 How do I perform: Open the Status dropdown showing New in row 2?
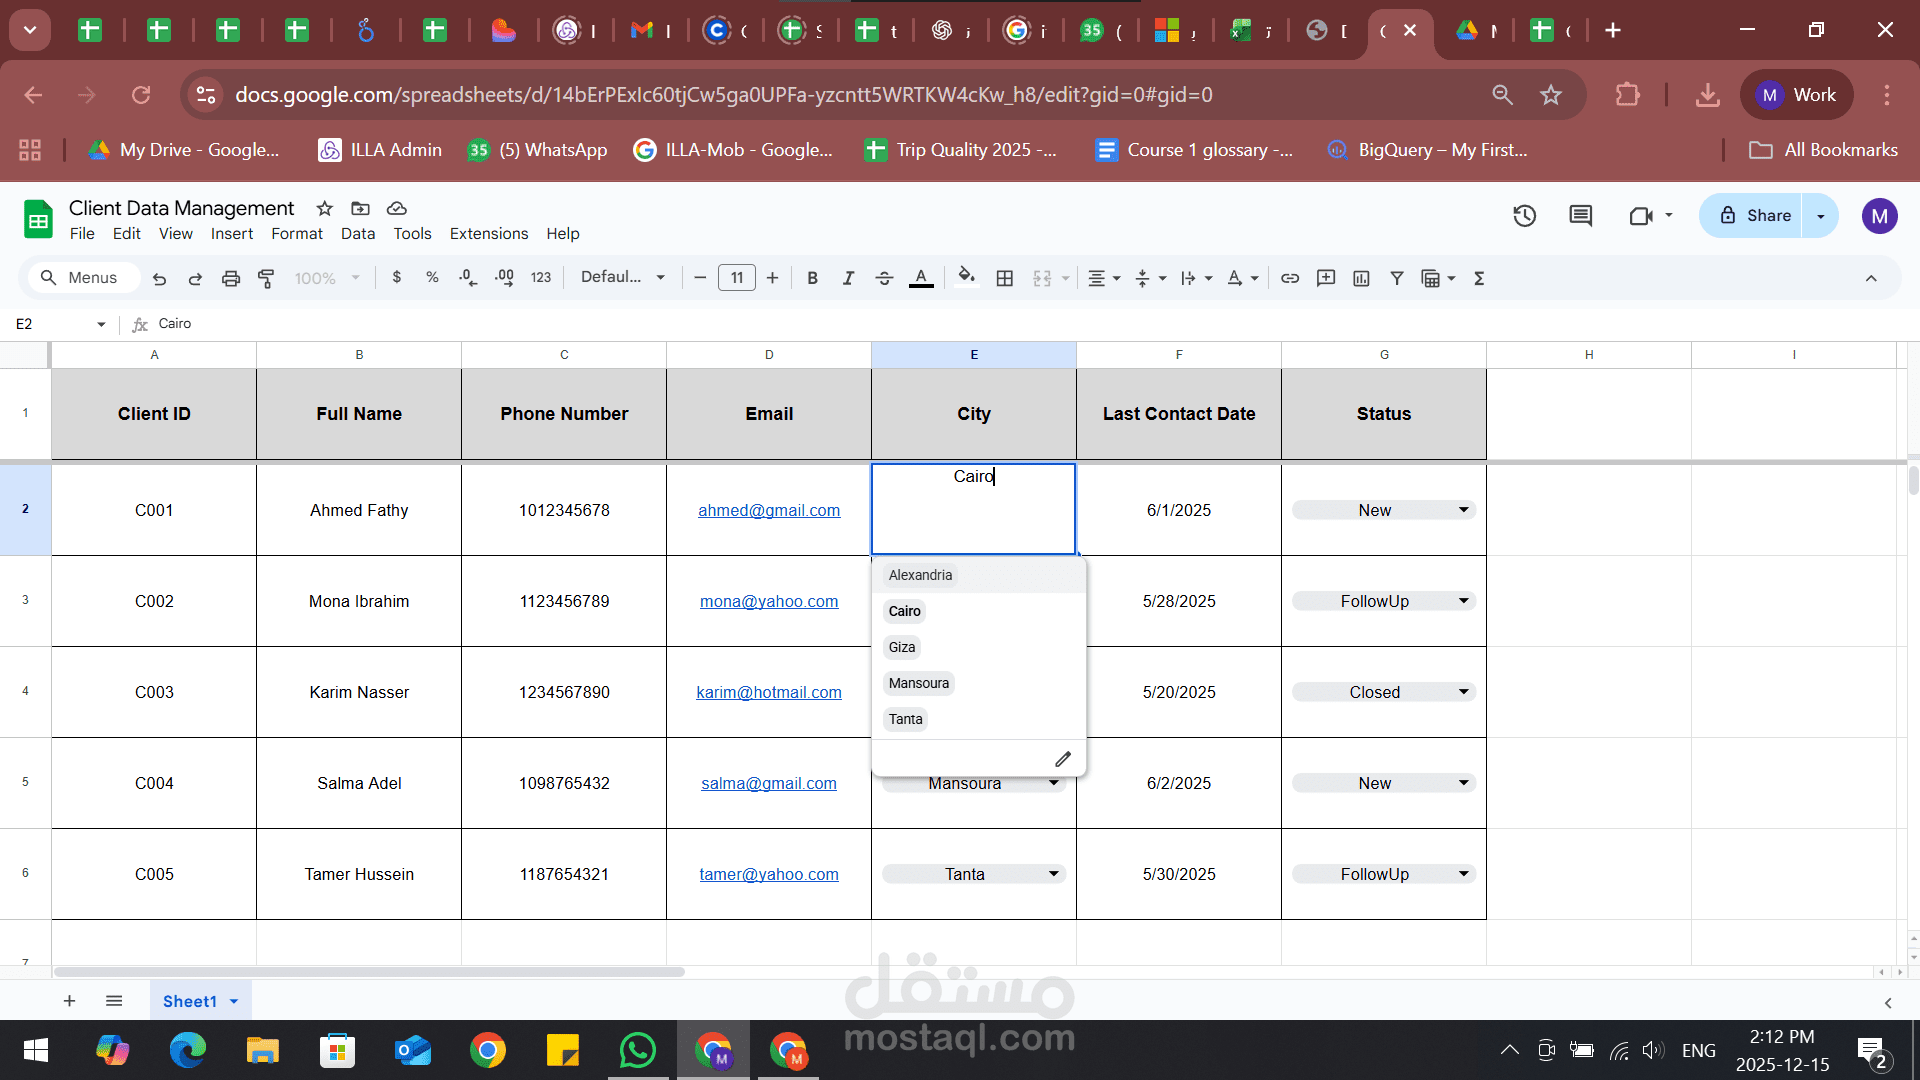point(1463,510)
